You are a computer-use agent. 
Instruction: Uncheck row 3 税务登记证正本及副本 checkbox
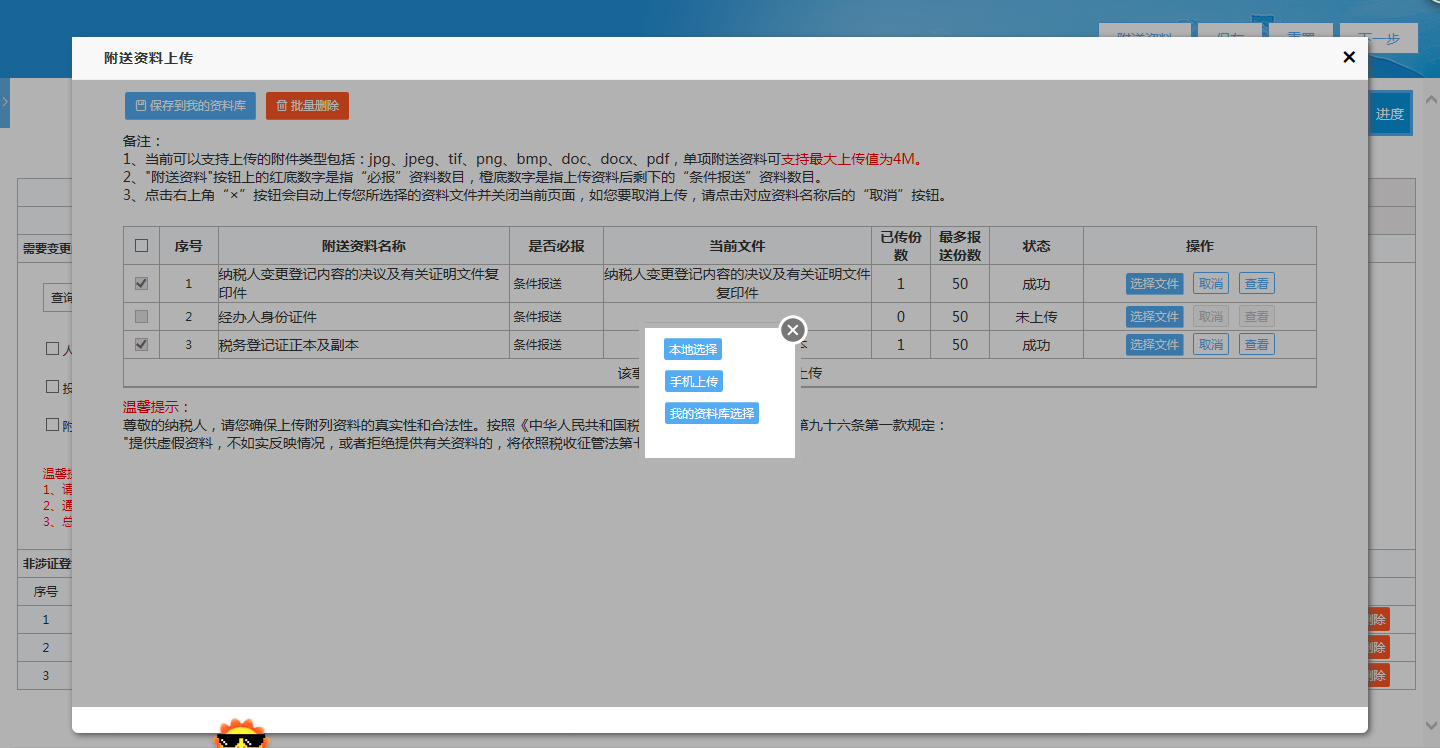(x=141, y=345)
